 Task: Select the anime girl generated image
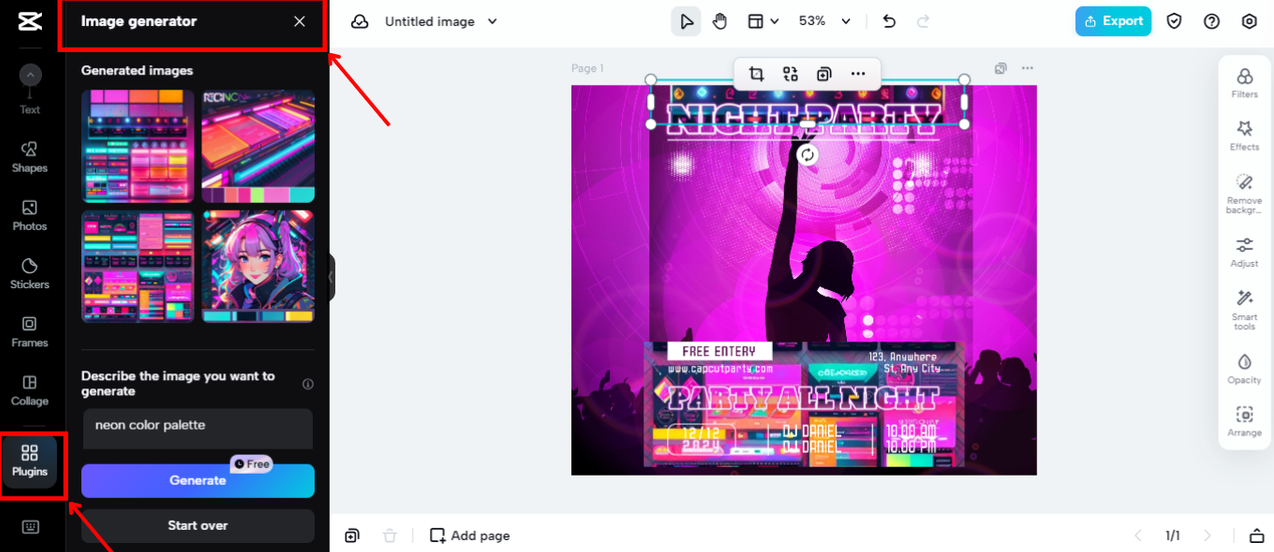pyautogui.click(x=258, y=266)
